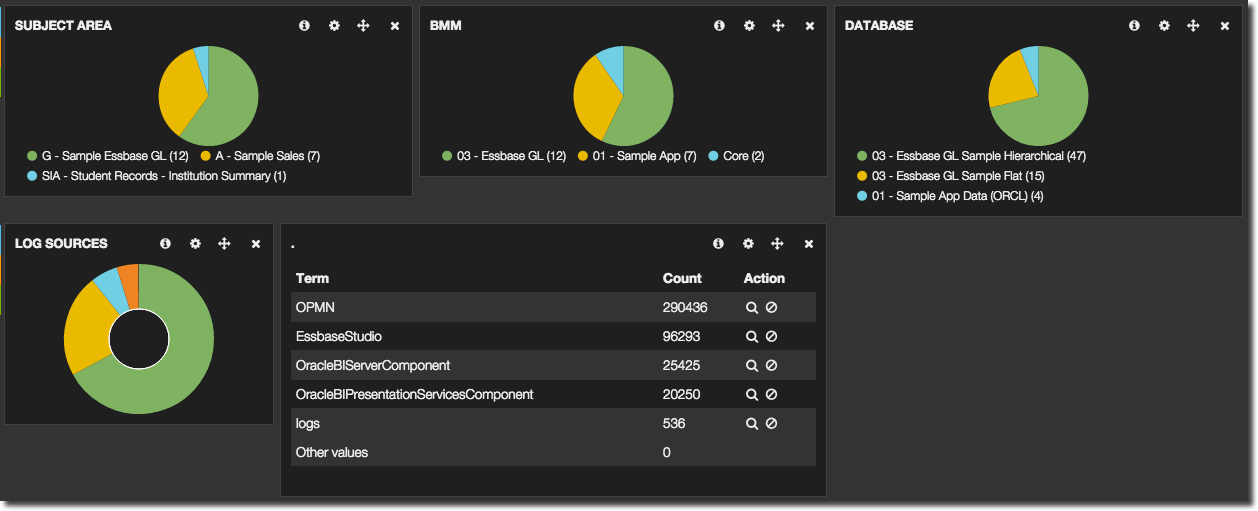1258x511 pixels.
Task: Toggle the A - Sample Sales legend entry
Action: [x=267, y=156]
